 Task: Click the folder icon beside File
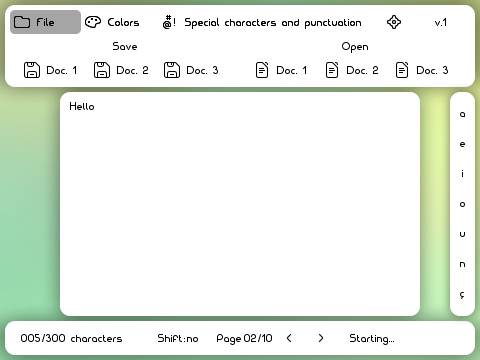coord(22,22)
